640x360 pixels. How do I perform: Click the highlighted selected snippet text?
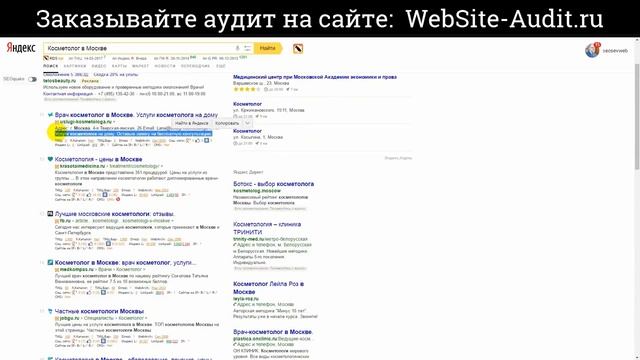tap(133, 133)
